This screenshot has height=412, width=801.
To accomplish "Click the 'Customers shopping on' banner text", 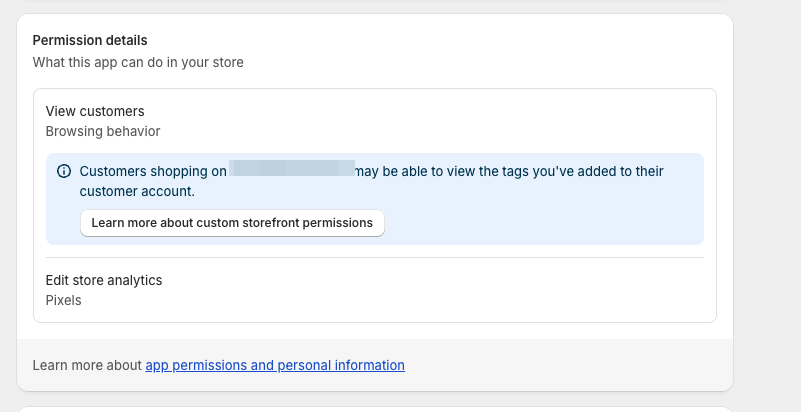I will click(x=152, y=171).
